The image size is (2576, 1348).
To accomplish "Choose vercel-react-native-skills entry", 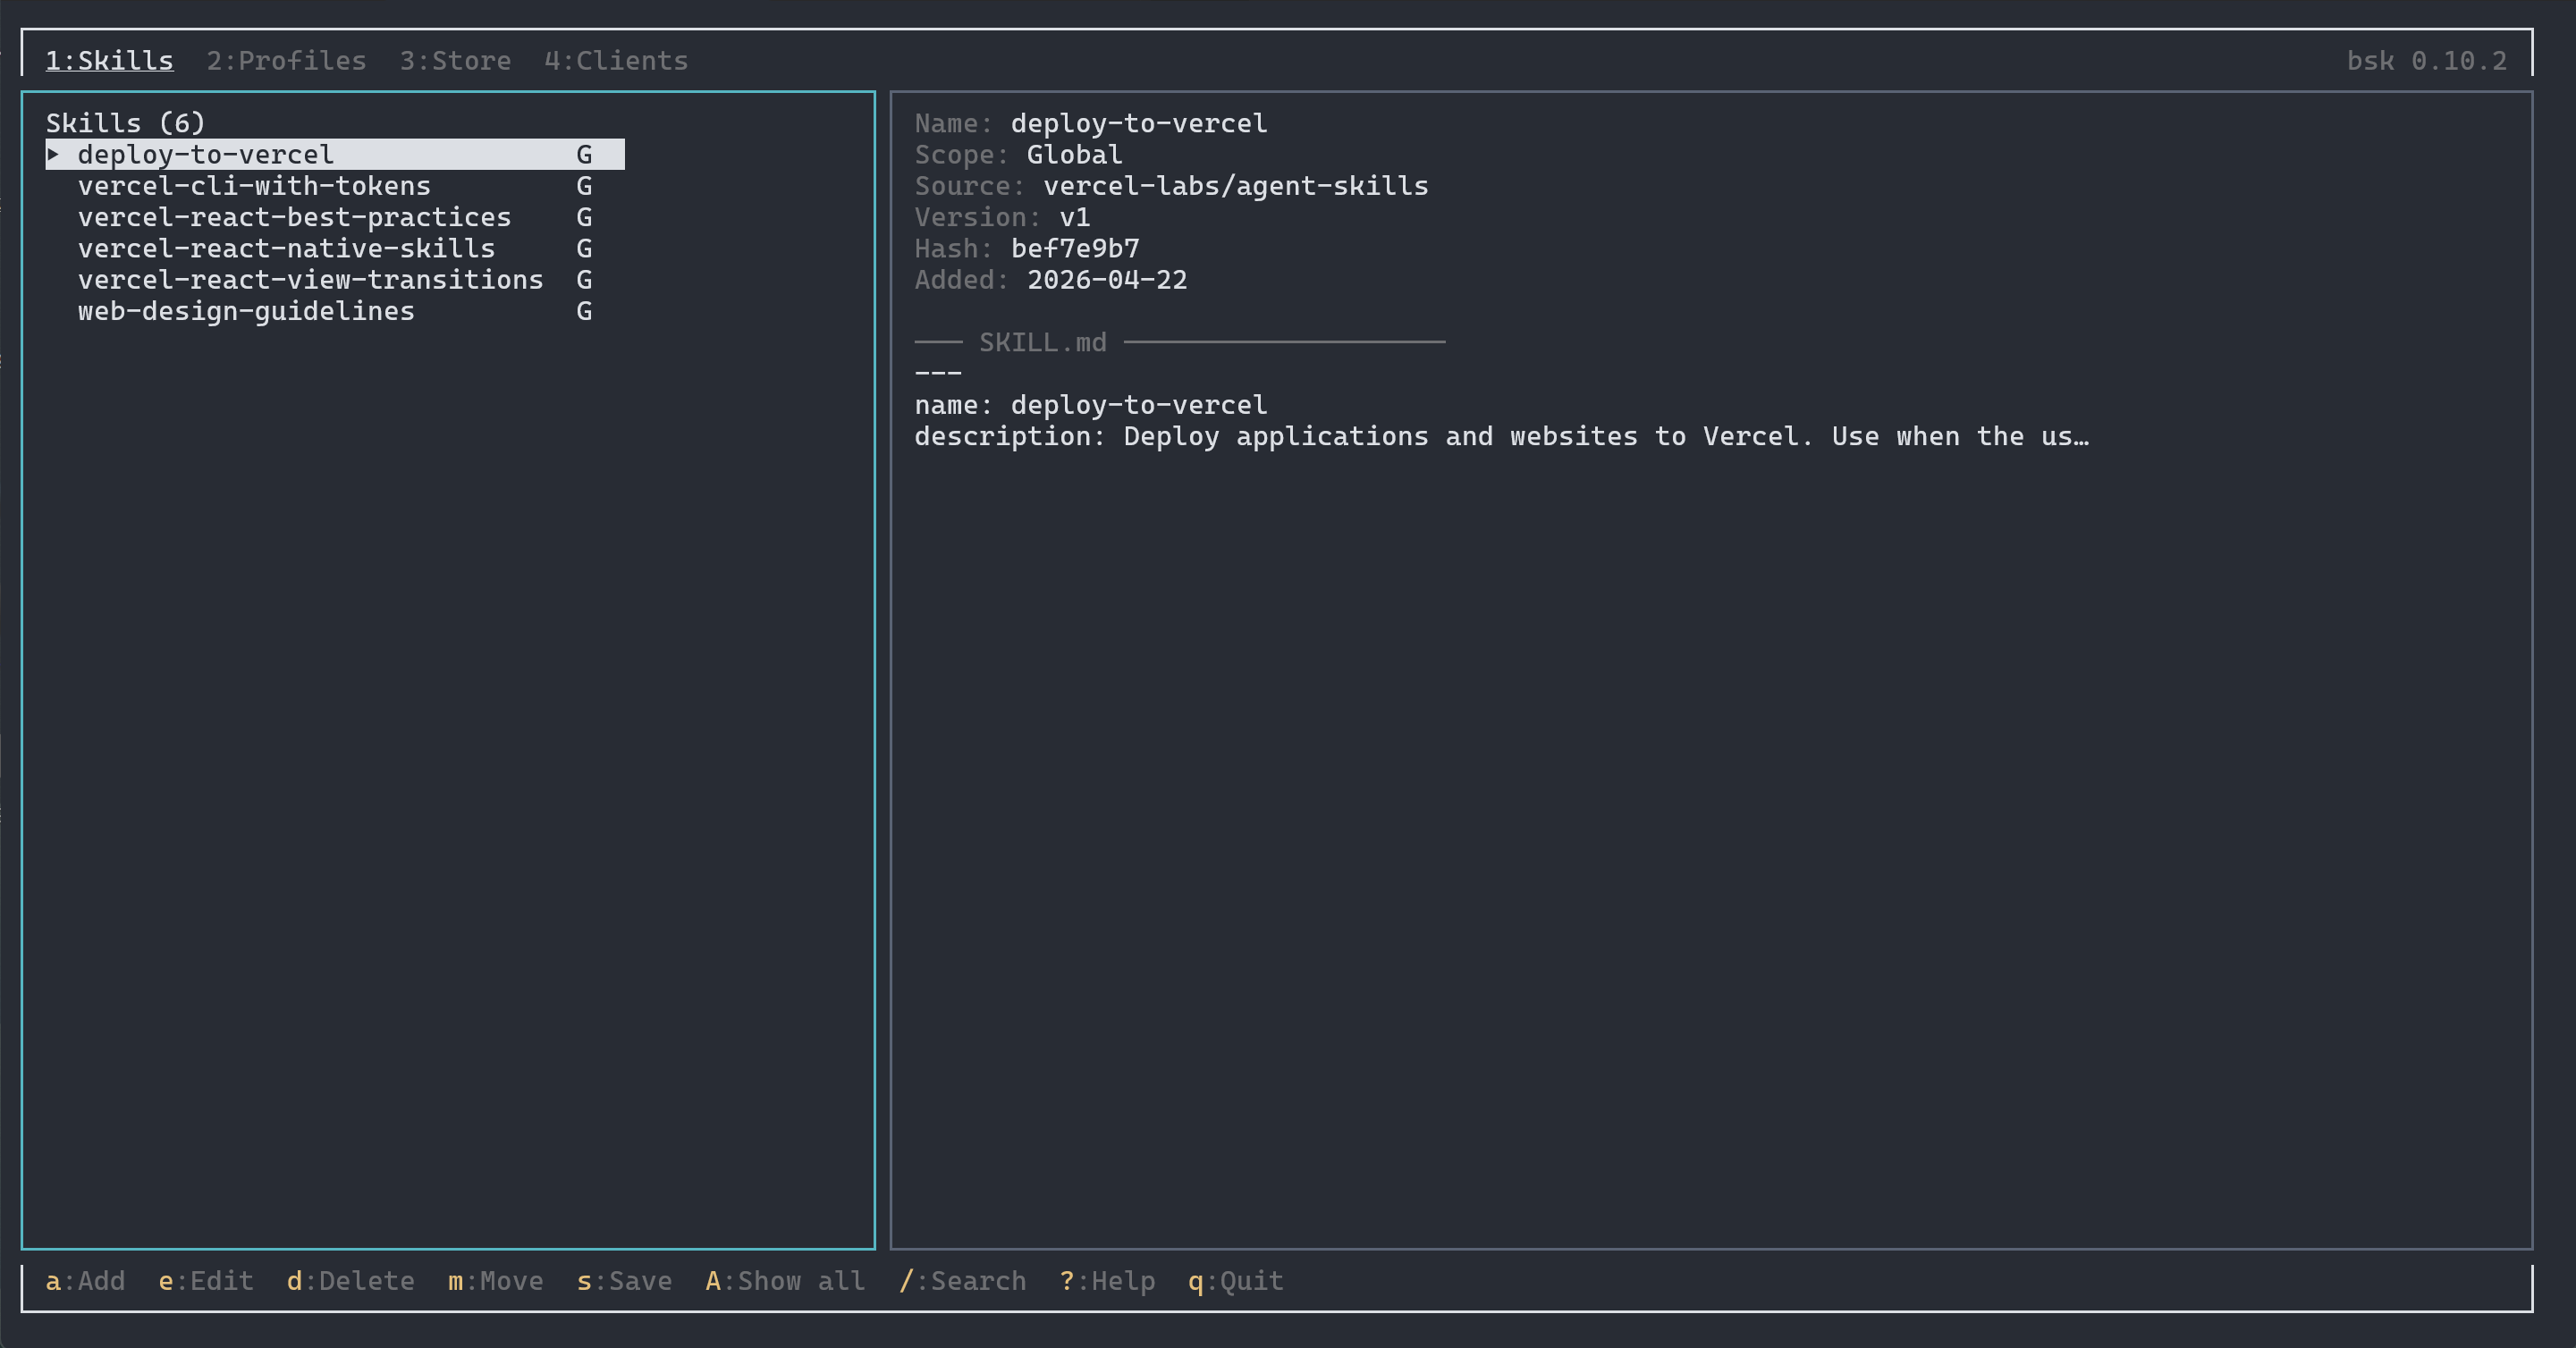I will 286,248.
